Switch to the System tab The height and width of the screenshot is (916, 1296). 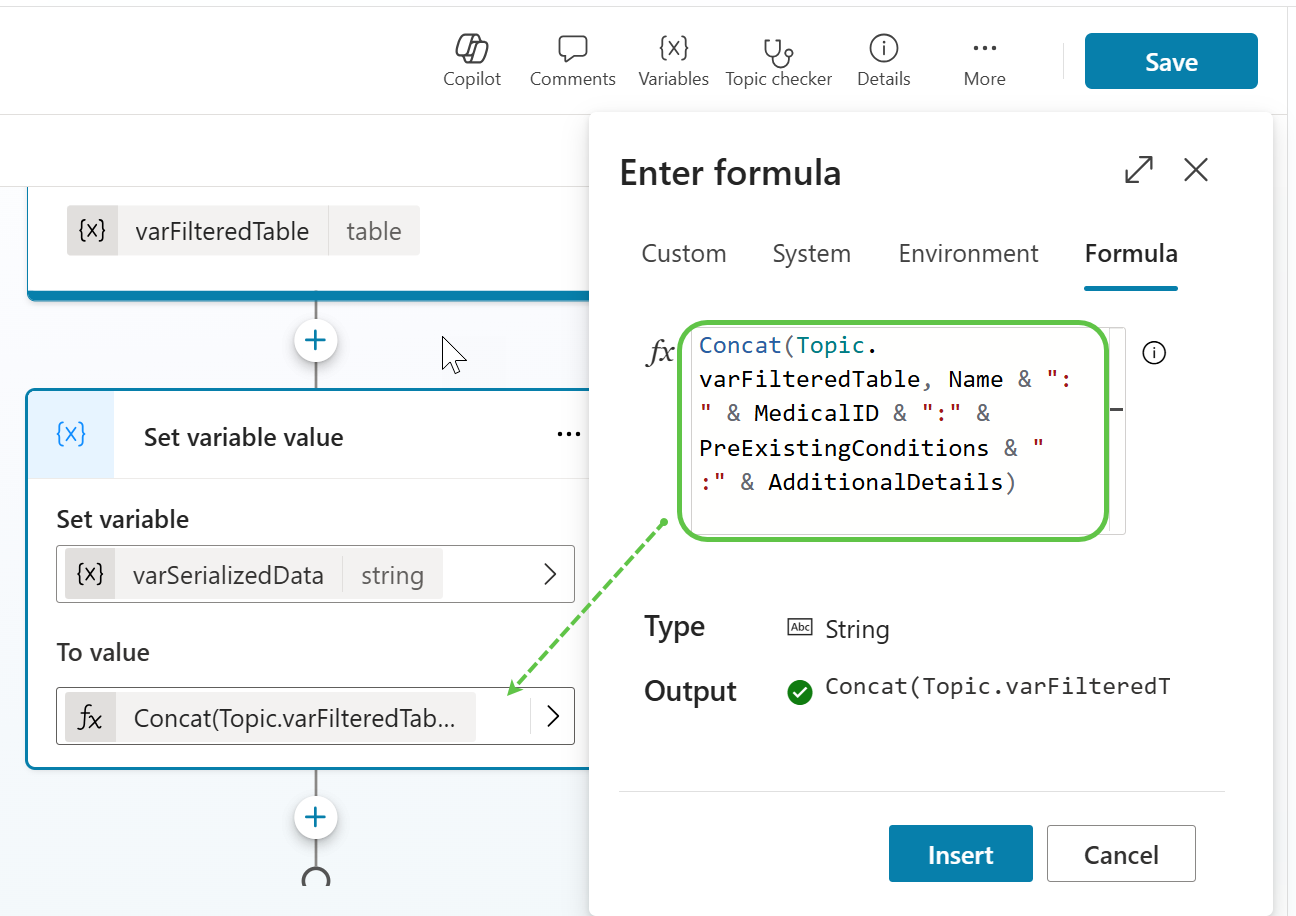(x=811, y=254)
